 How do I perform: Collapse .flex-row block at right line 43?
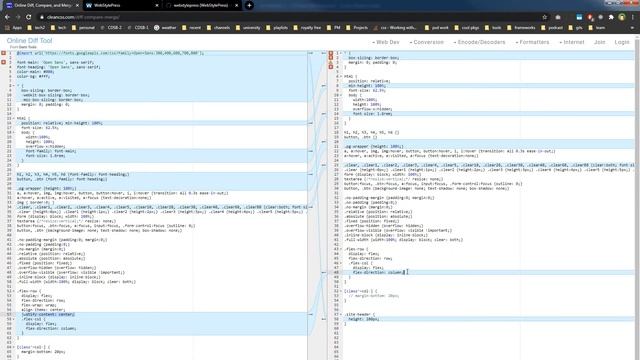pyautogui.click(x=341, y=249)
